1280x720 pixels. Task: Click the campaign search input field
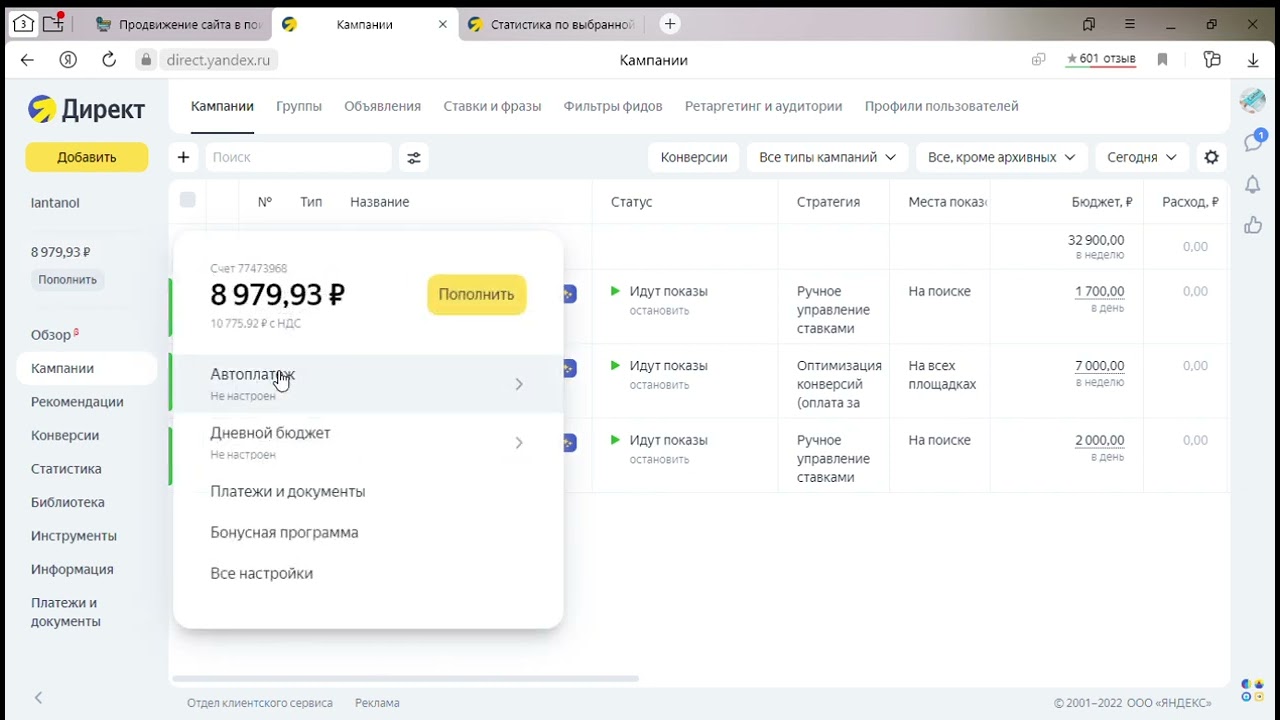tap(298, 157)
